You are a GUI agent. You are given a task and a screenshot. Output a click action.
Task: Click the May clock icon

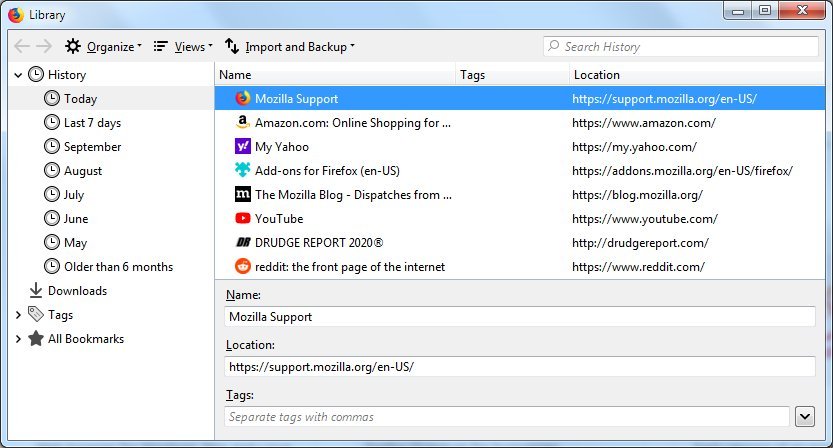[x=52, y=242]
